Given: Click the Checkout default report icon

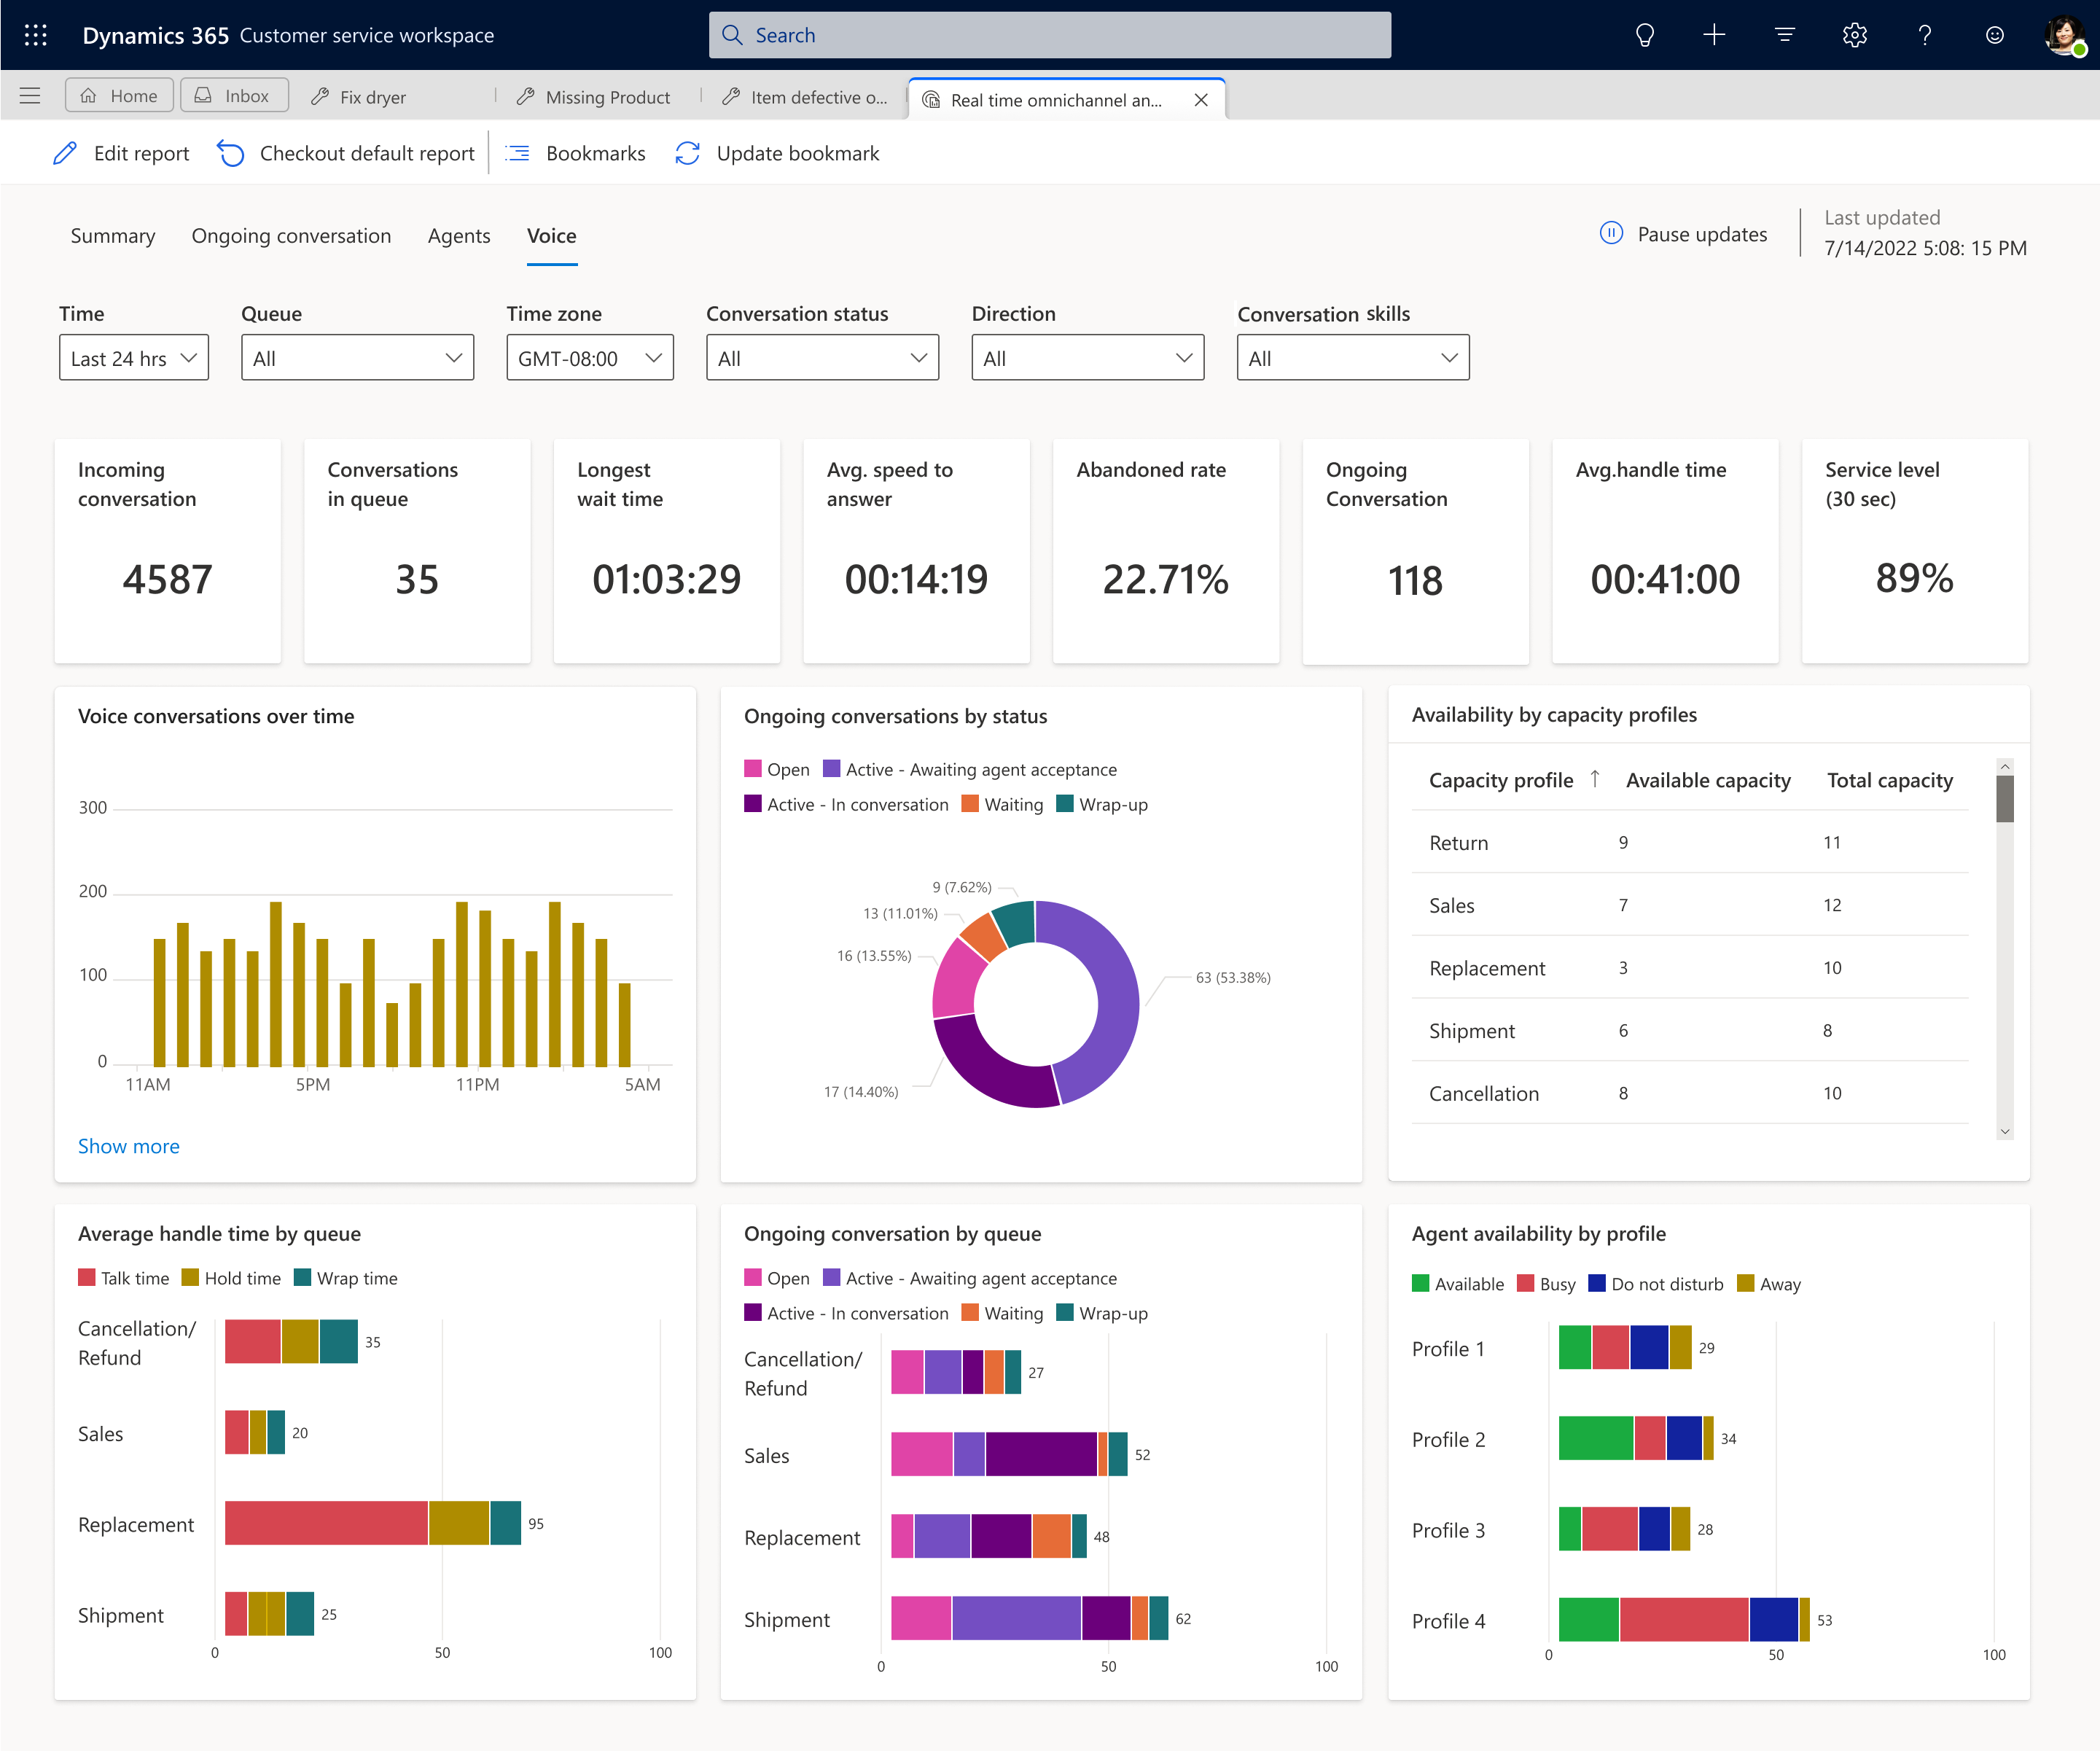Looking at the screenshot, I should click(x=230, y=154).
